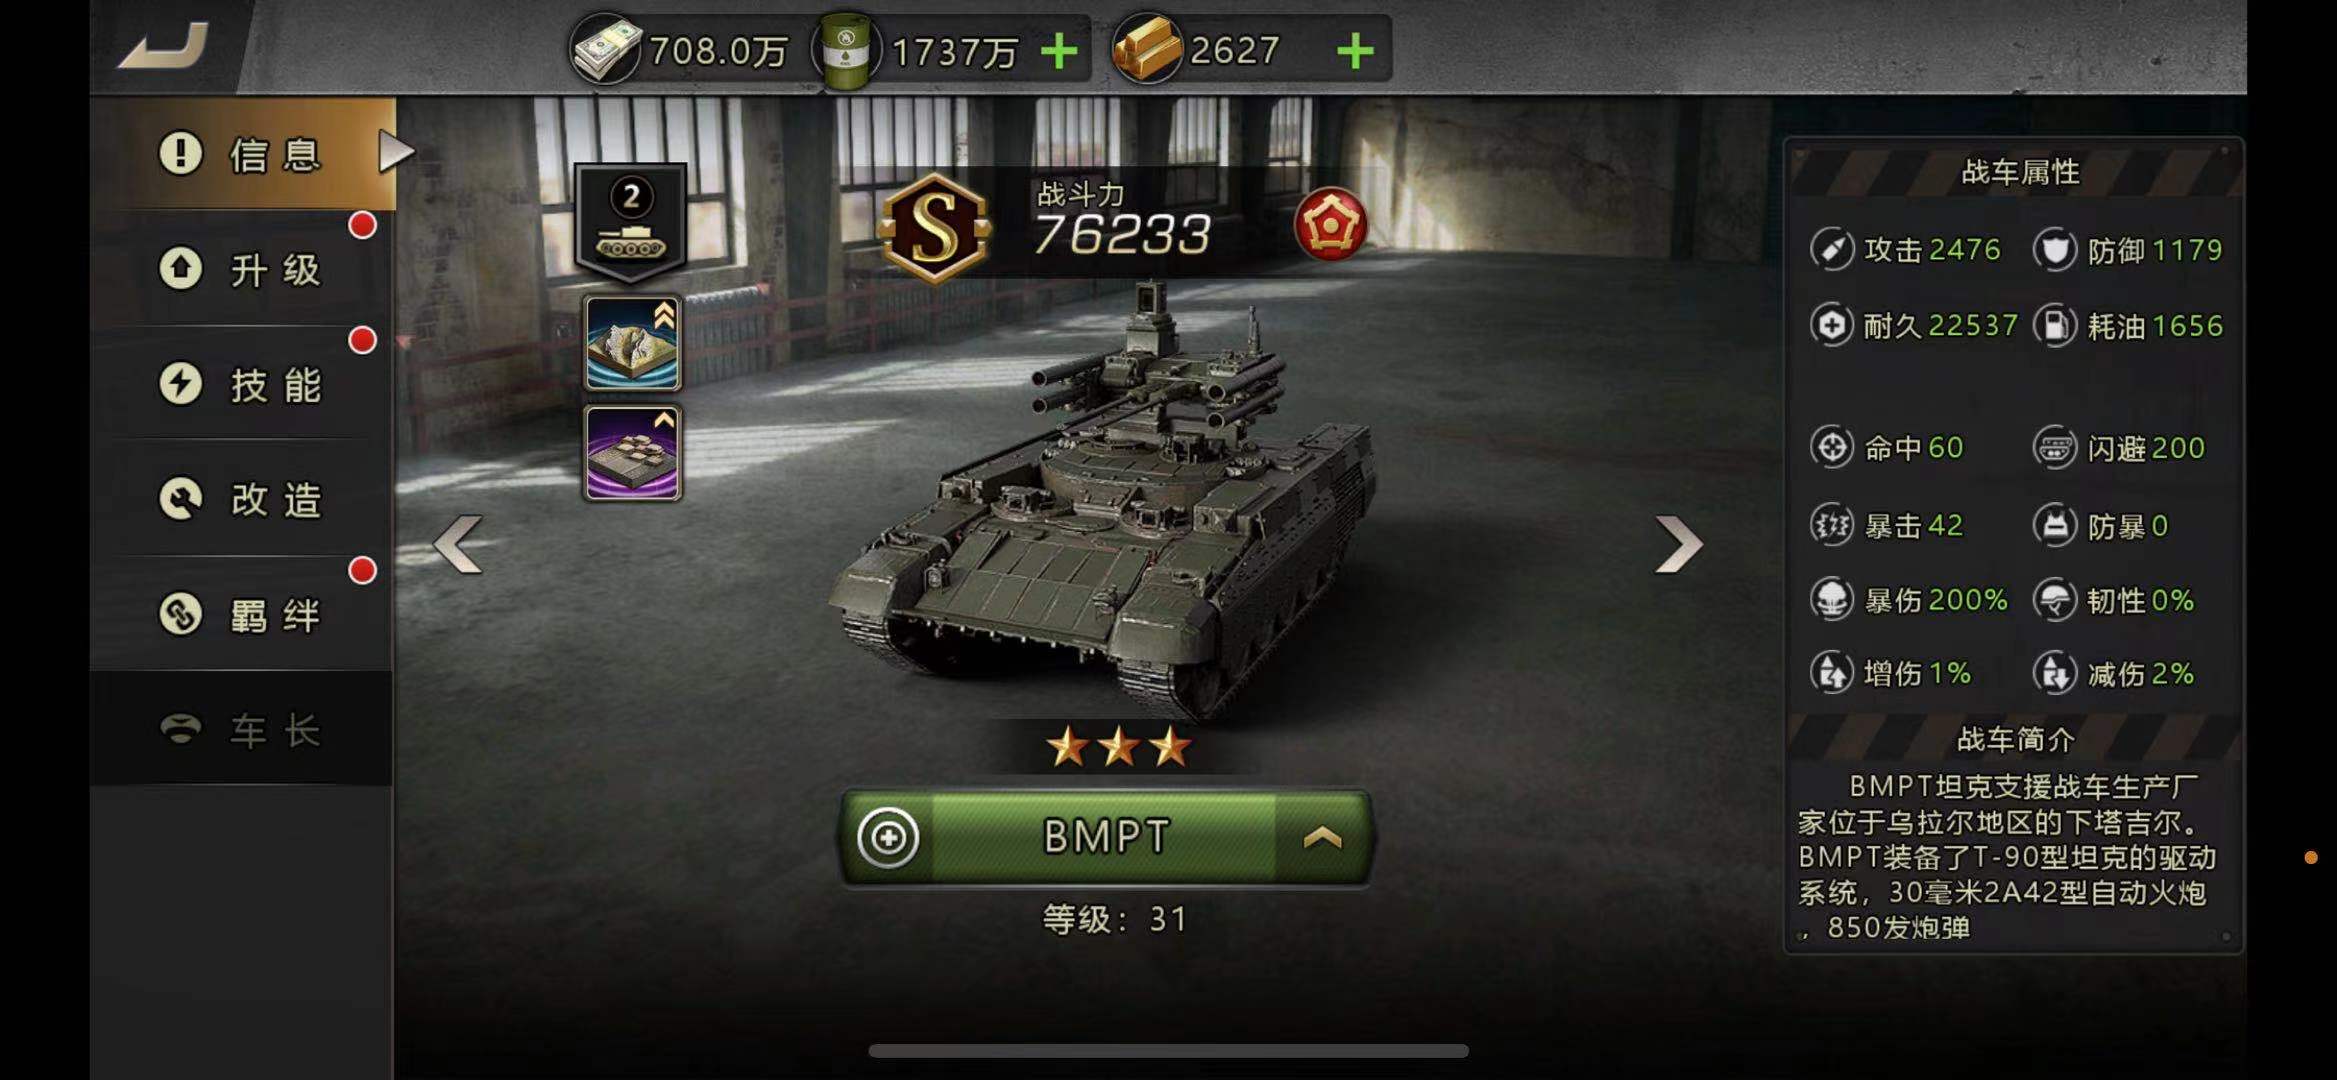Tap the tank formation slot 2 badge
This screenshot has width=2337, height=1080.
(631, 222)
